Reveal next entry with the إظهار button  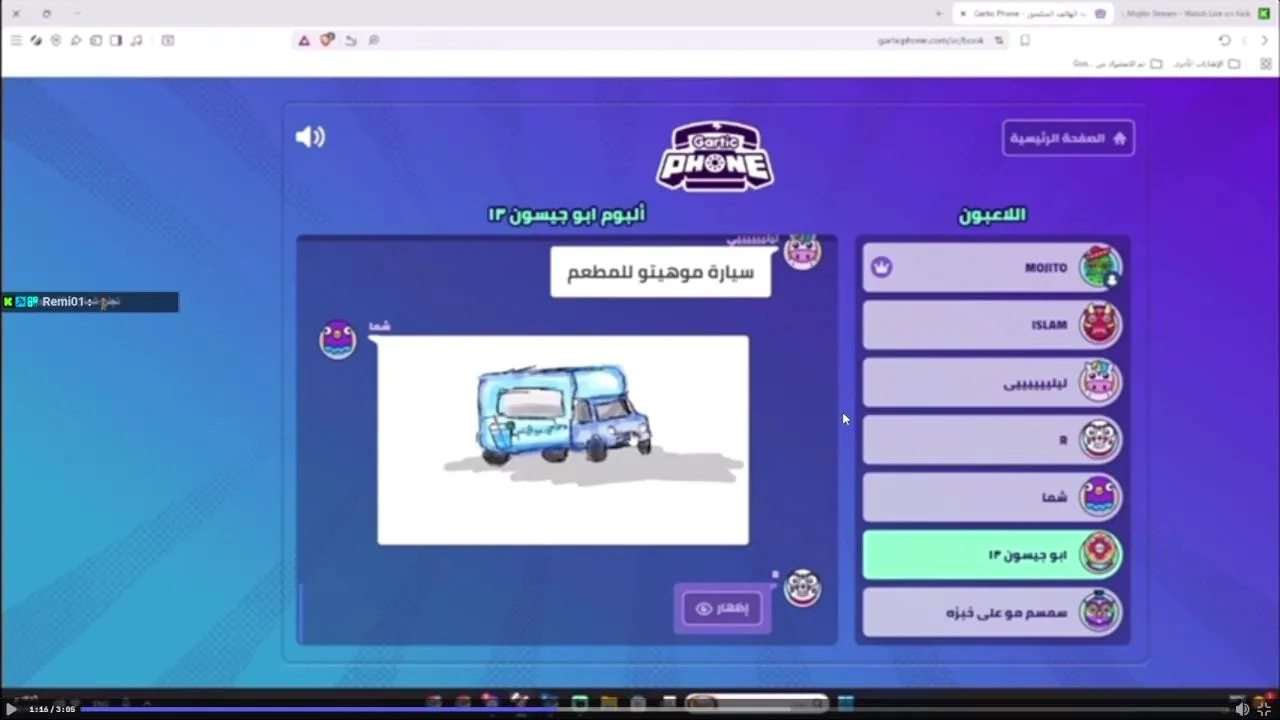[722, 608]
